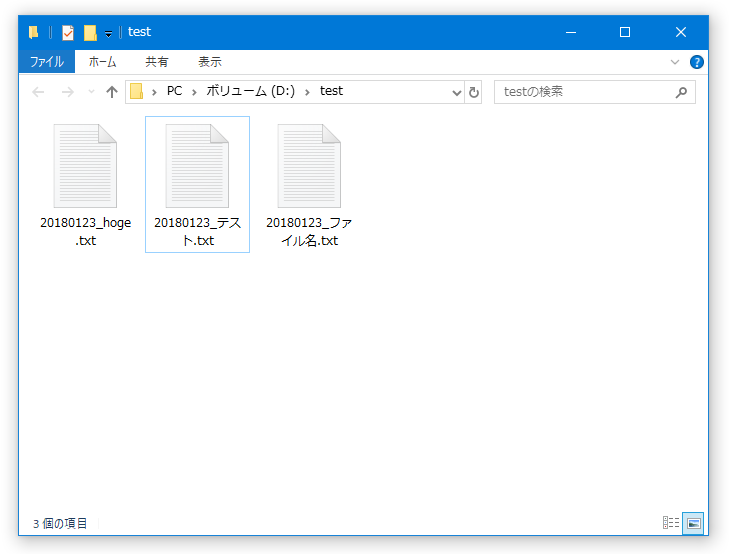729x554 pixels.
Task: Expand the chevron after PC in the address bar
Action: [194, 92]
